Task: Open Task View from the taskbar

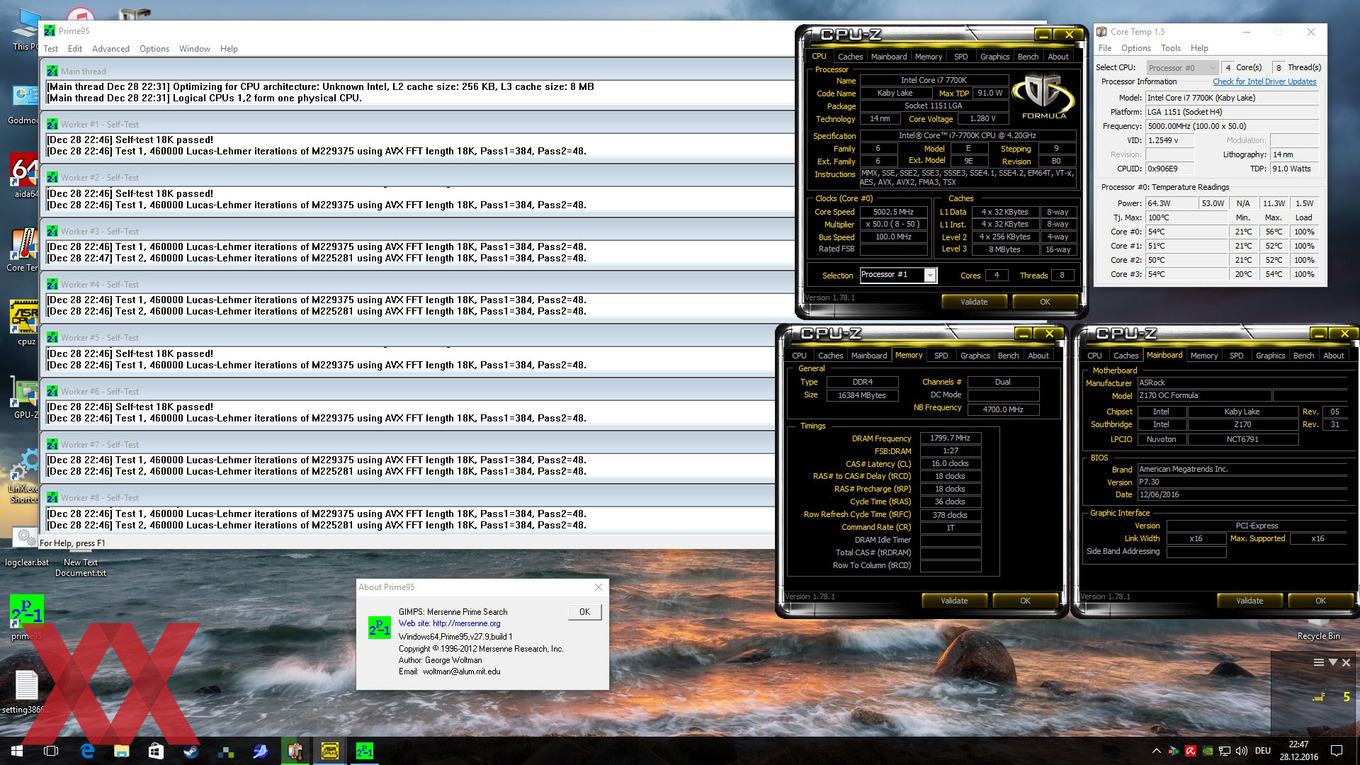Action: pos(52,750)
